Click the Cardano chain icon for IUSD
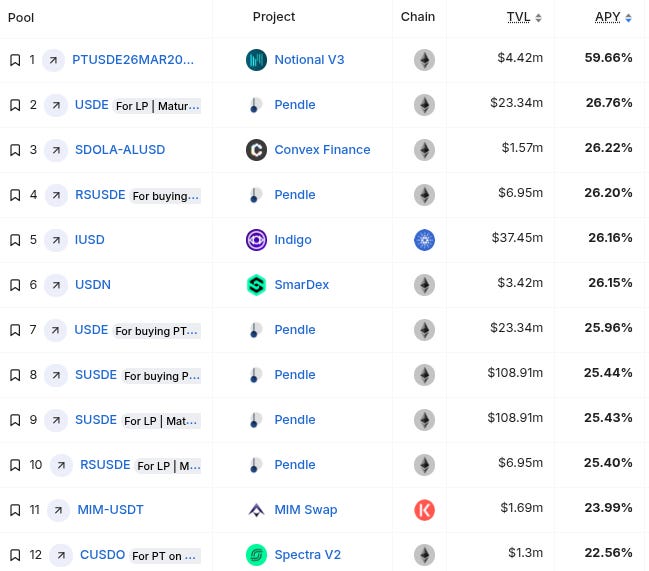Viewport: 649px width, 571px height. tap(424, 240)
